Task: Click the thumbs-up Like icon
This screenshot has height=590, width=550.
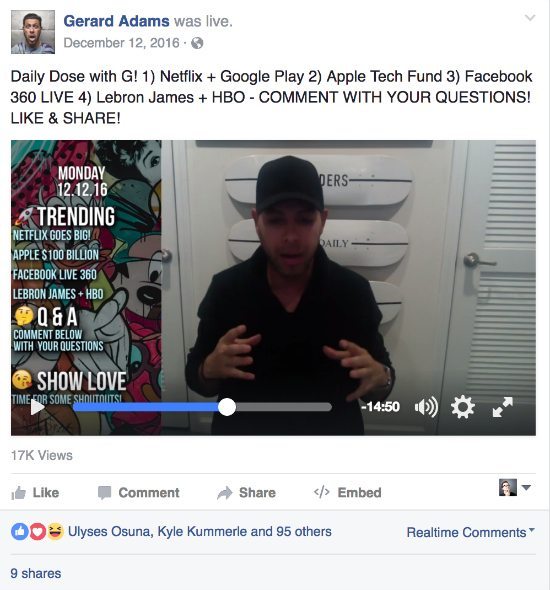Action: coord(18,493)
